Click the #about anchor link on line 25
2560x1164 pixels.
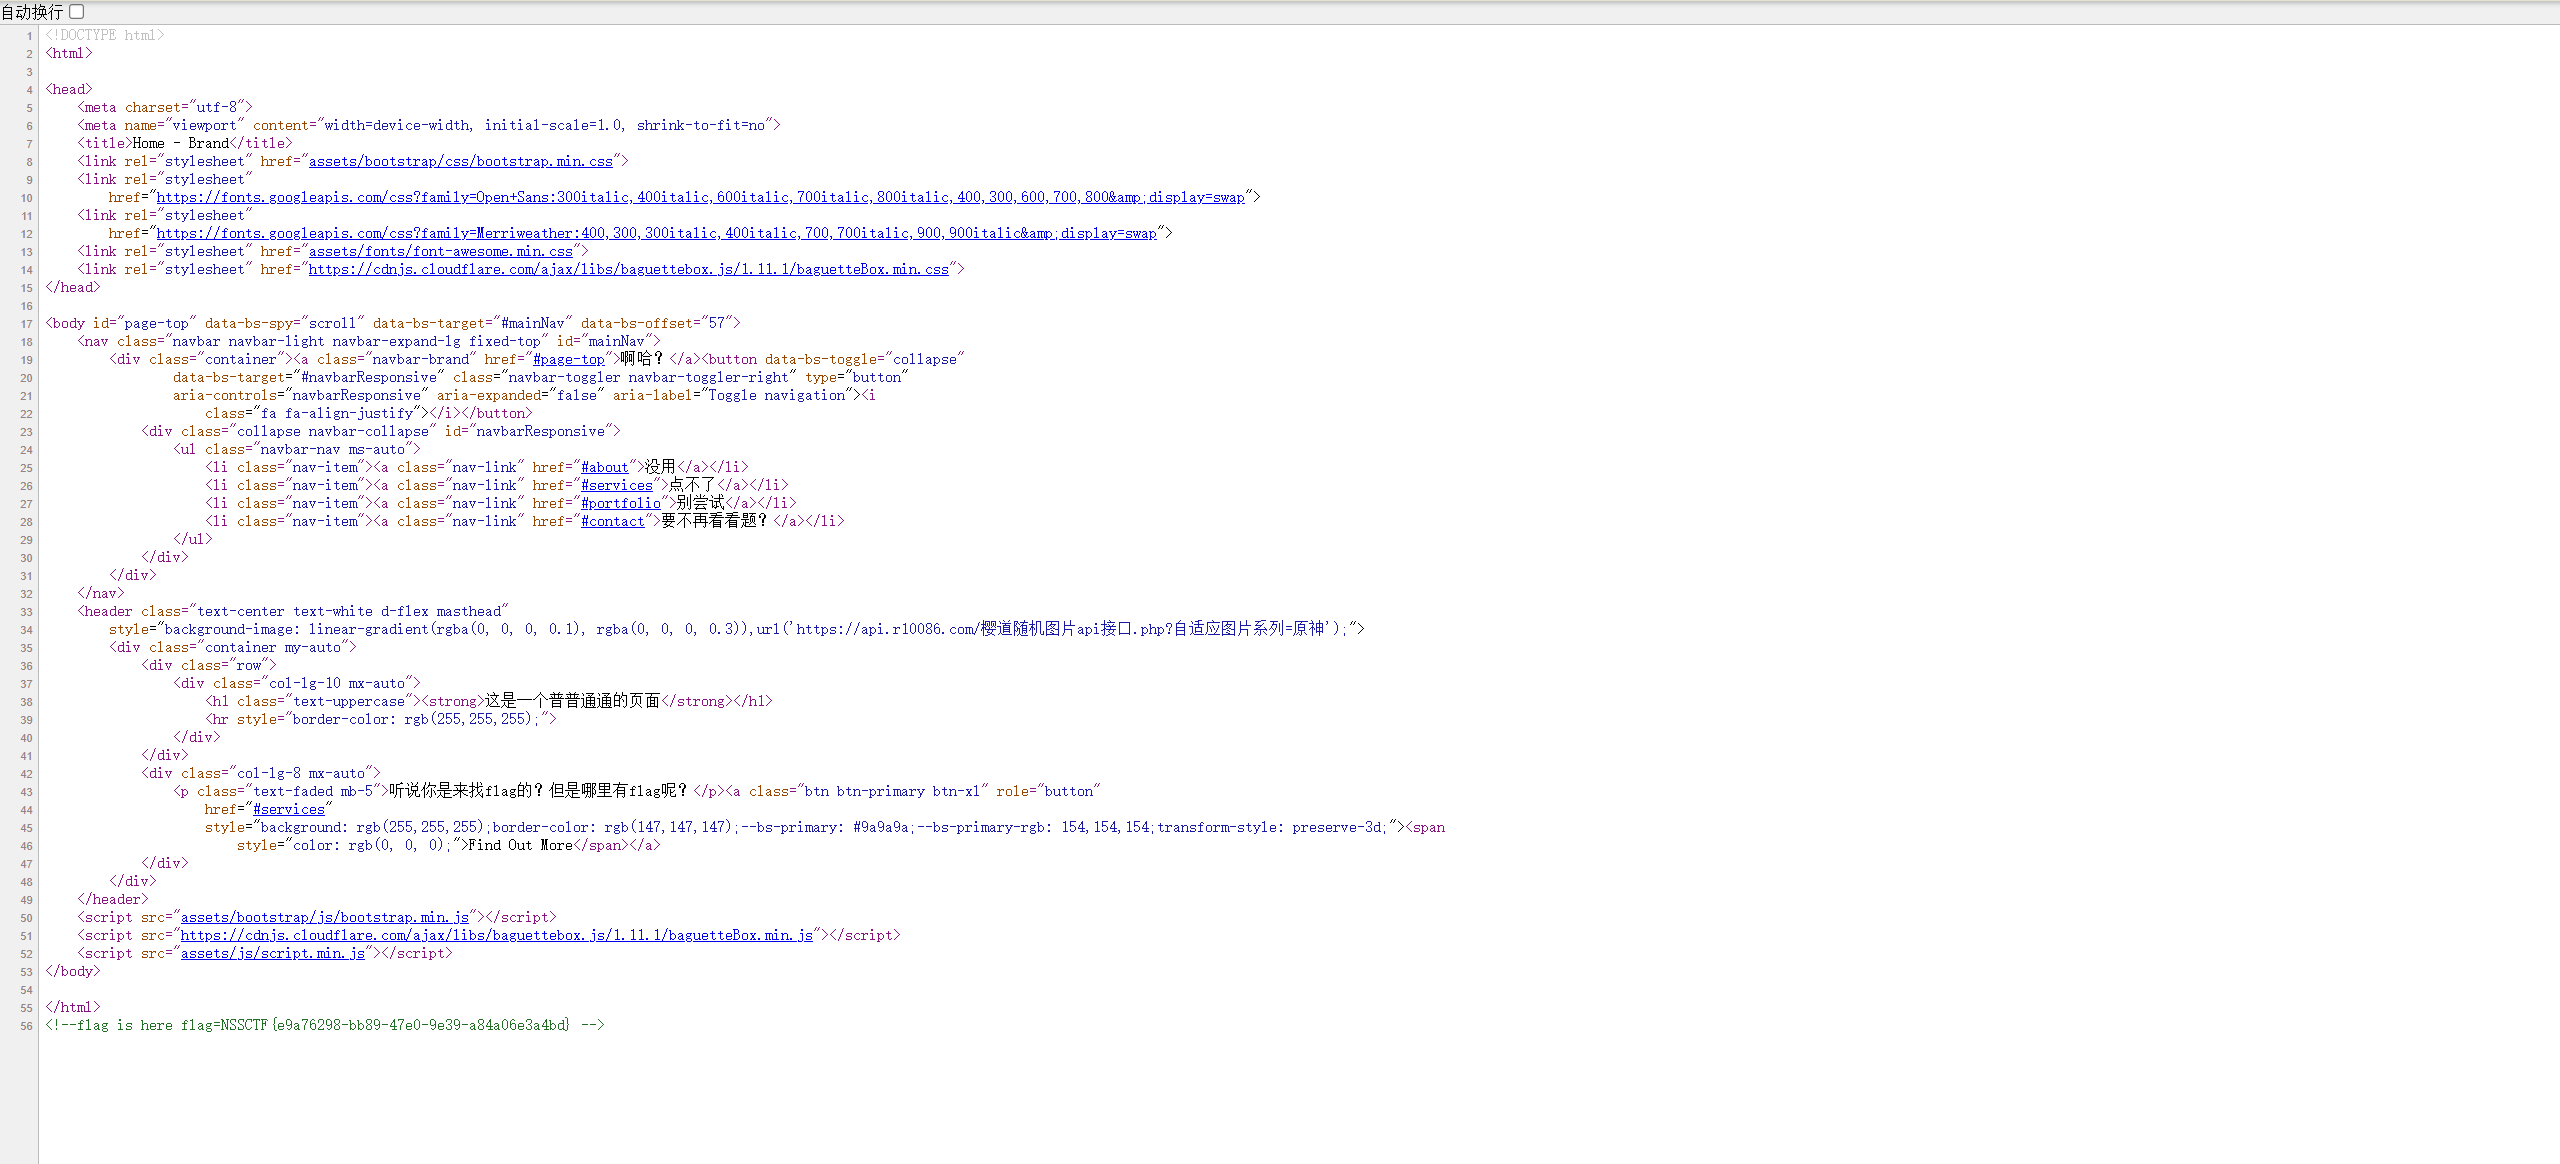(603, 467)
